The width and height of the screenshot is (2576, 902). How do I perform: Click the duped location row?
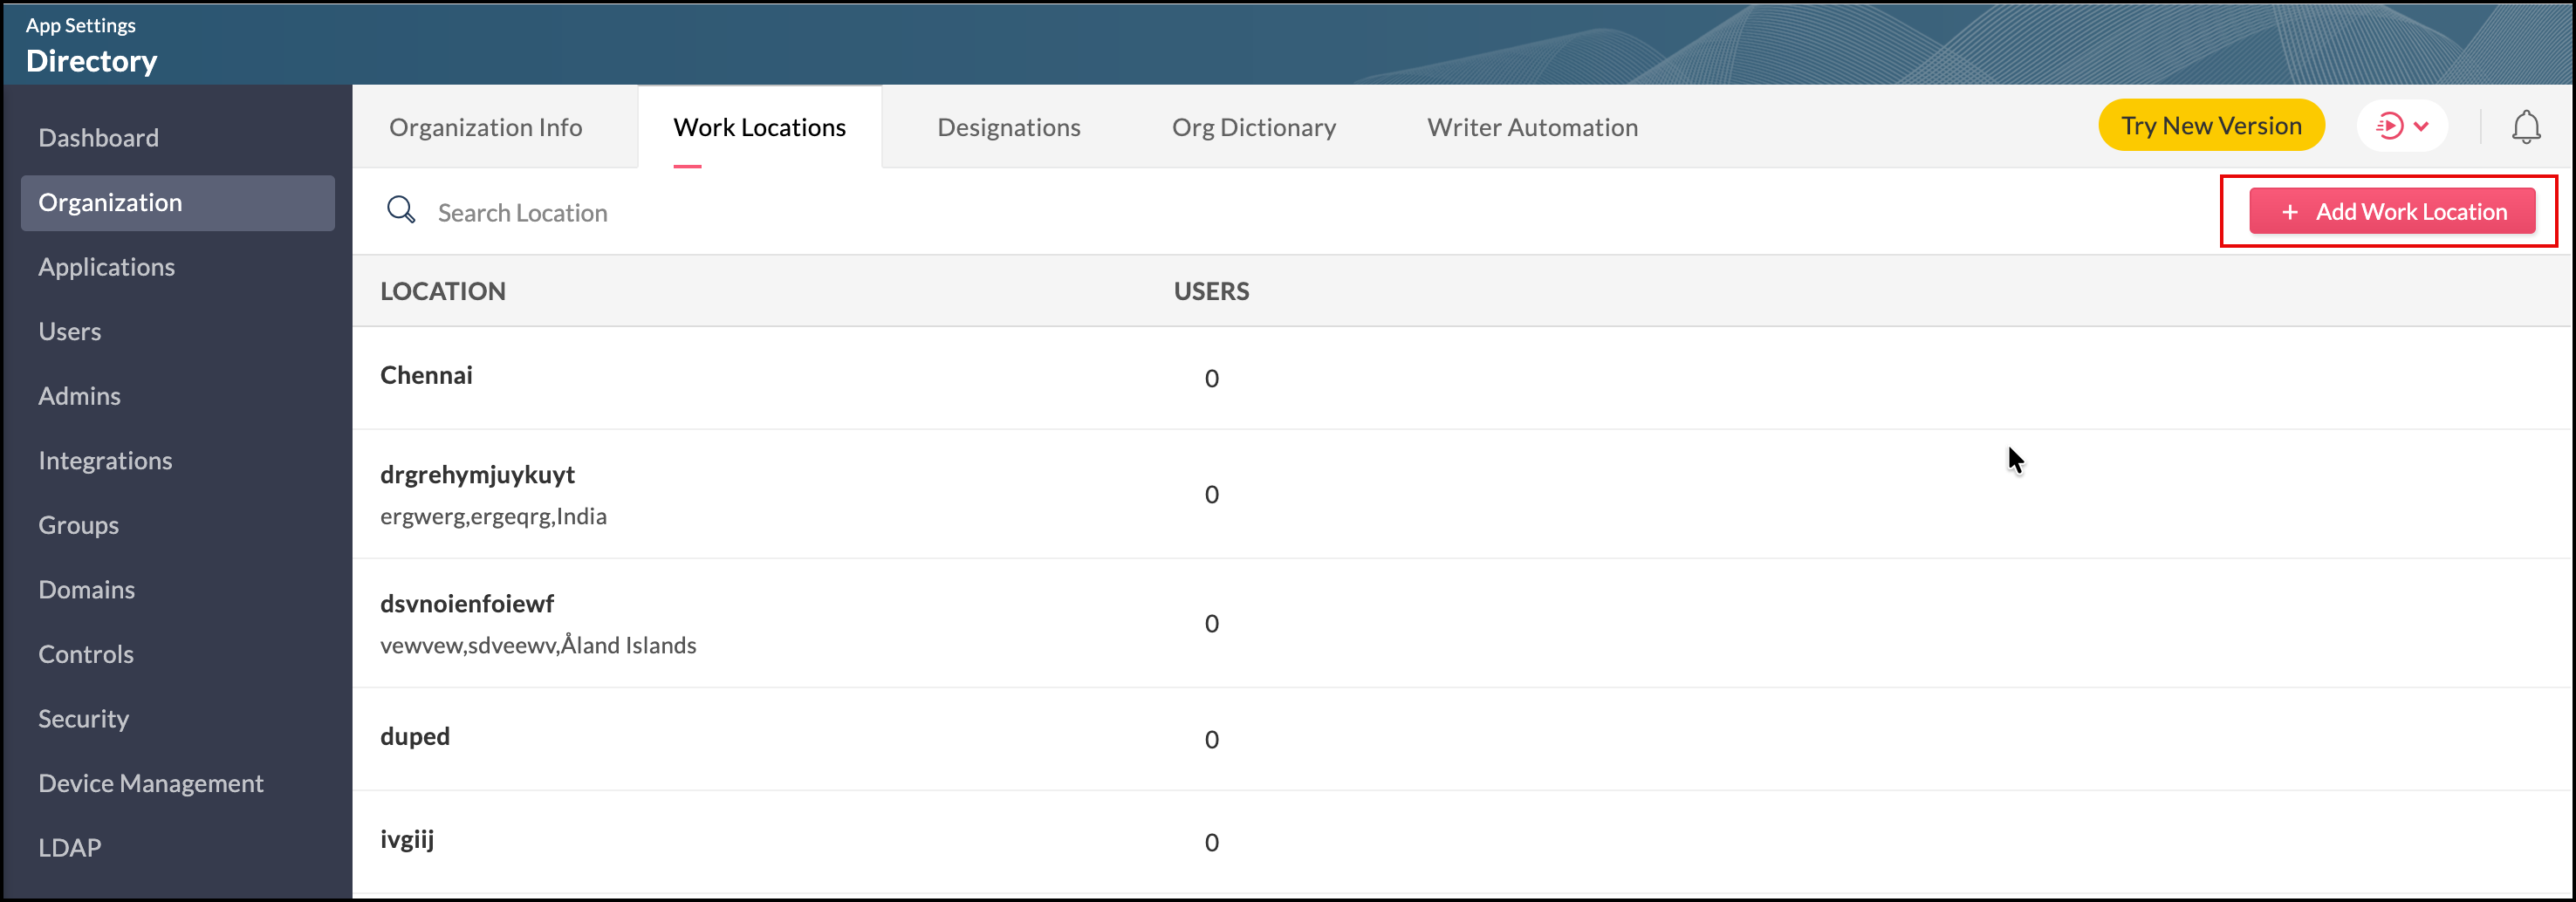coord(414,737)
